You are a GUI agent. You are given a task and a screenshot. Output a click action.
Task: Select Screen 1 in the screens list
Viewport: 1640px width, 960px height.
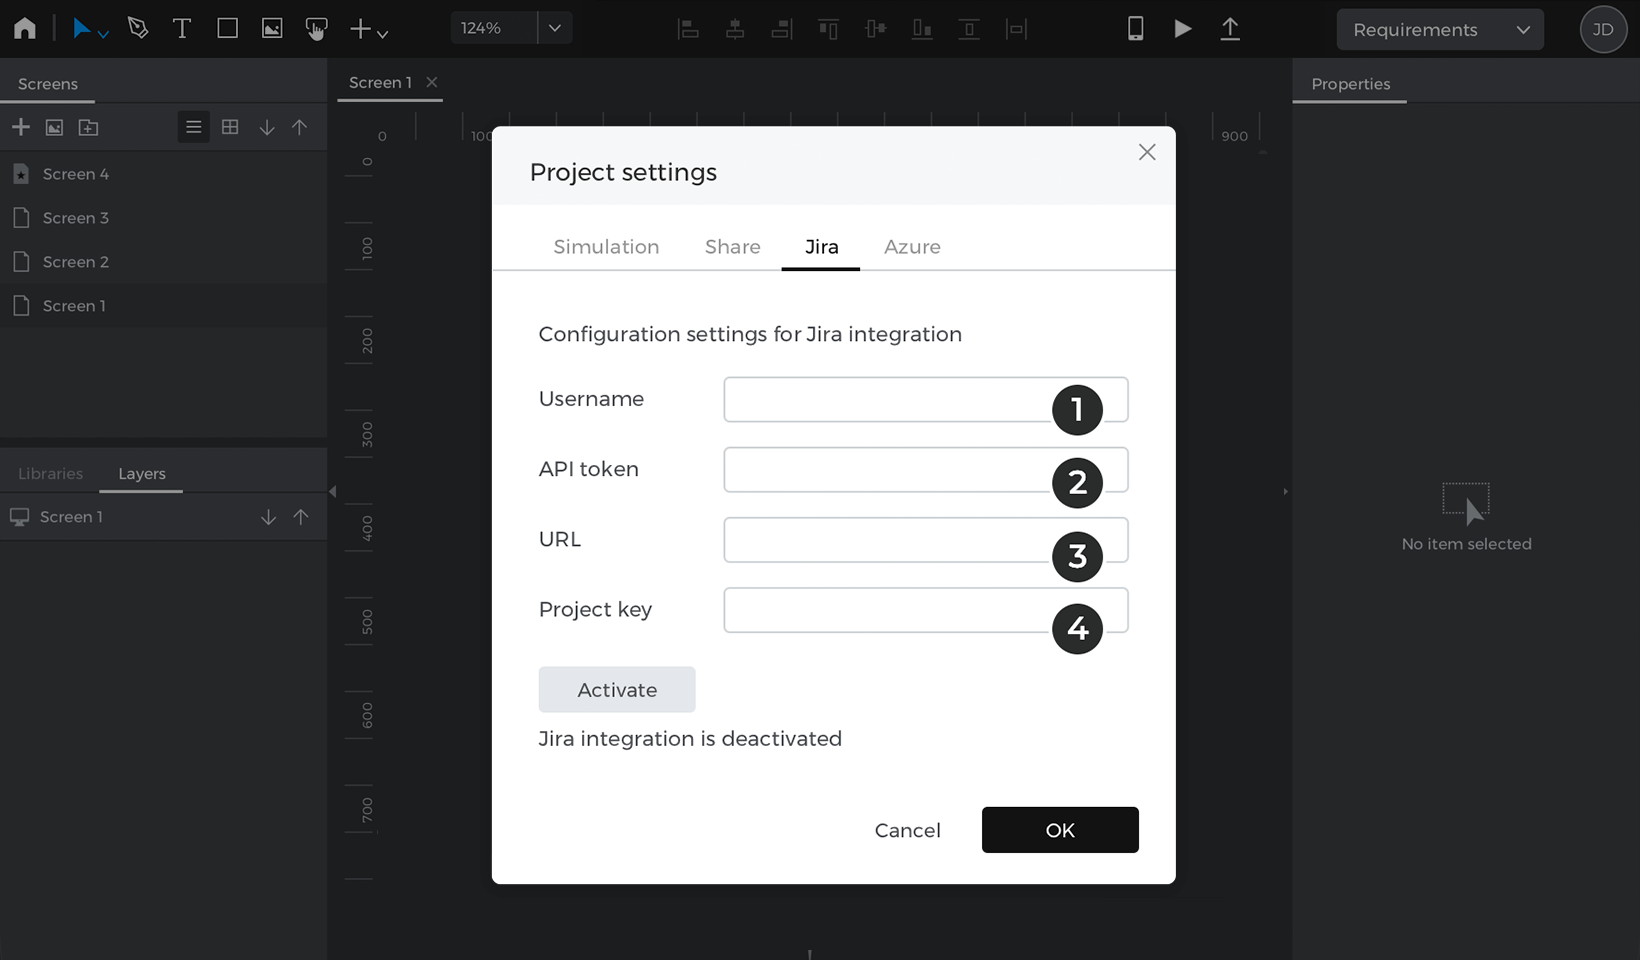[x=163, y=306]
